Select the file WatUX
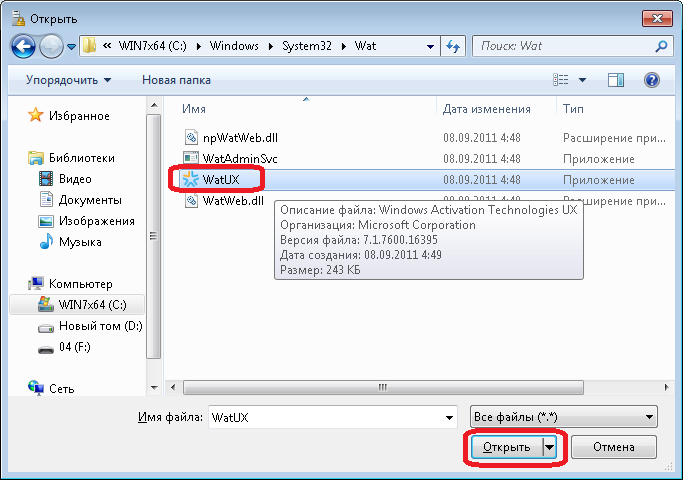Viewport: 683px width, 480px height. tap(221, 179)
